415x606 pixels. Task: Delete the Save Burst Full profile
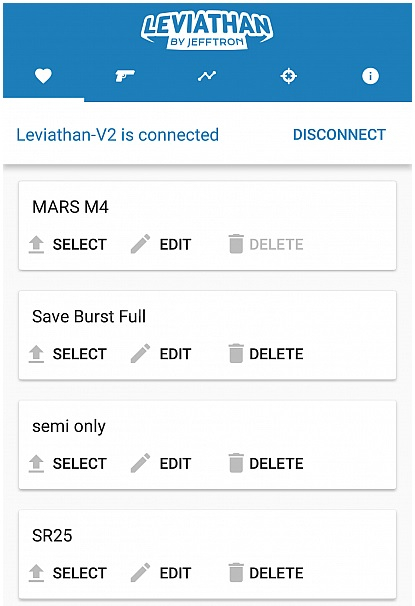pos(266,354)
